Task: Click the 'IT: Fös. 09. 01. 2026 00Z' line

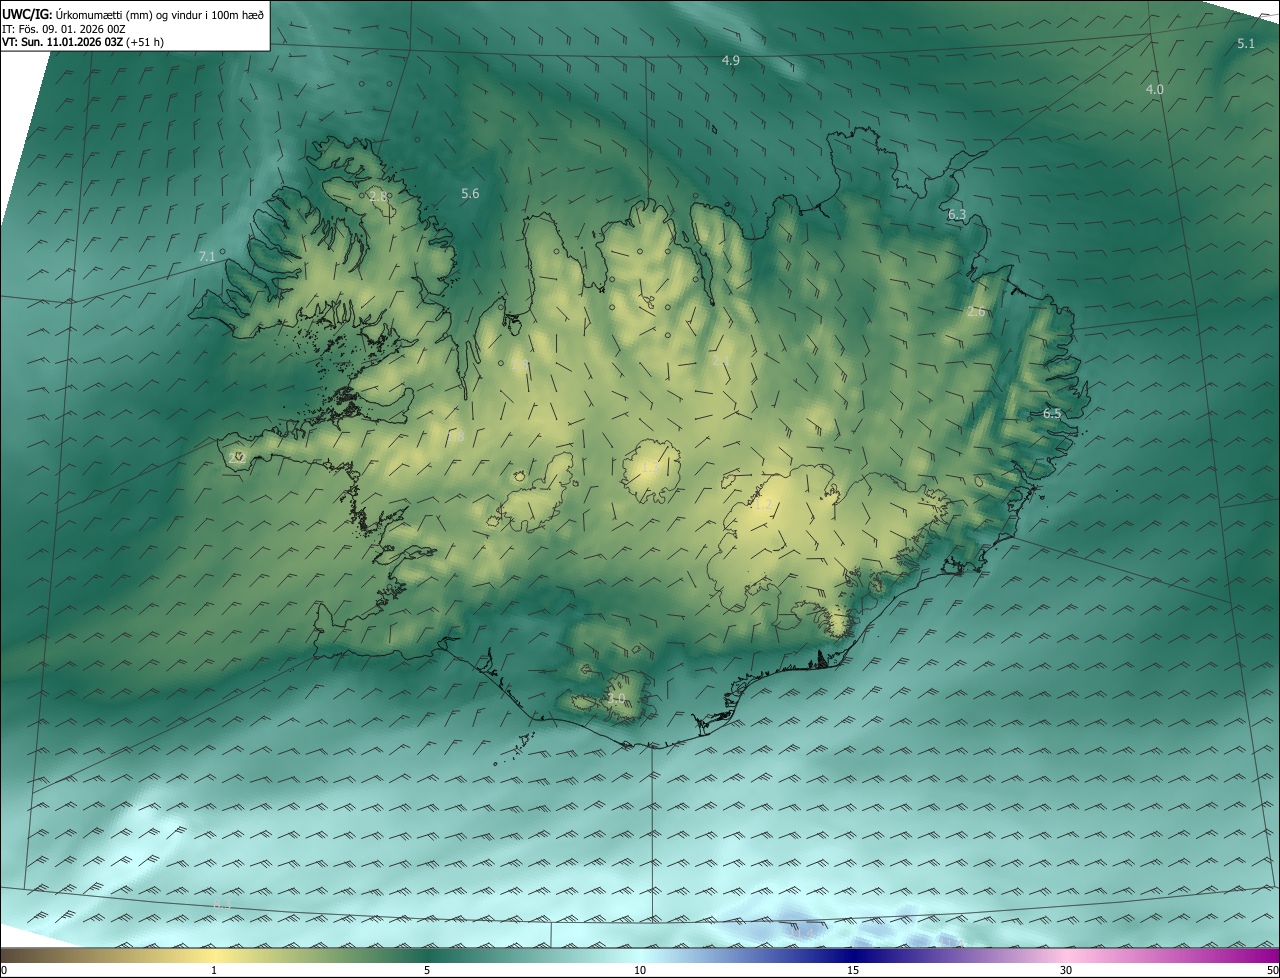Action: pyautogui.click(x=64, y=29)
